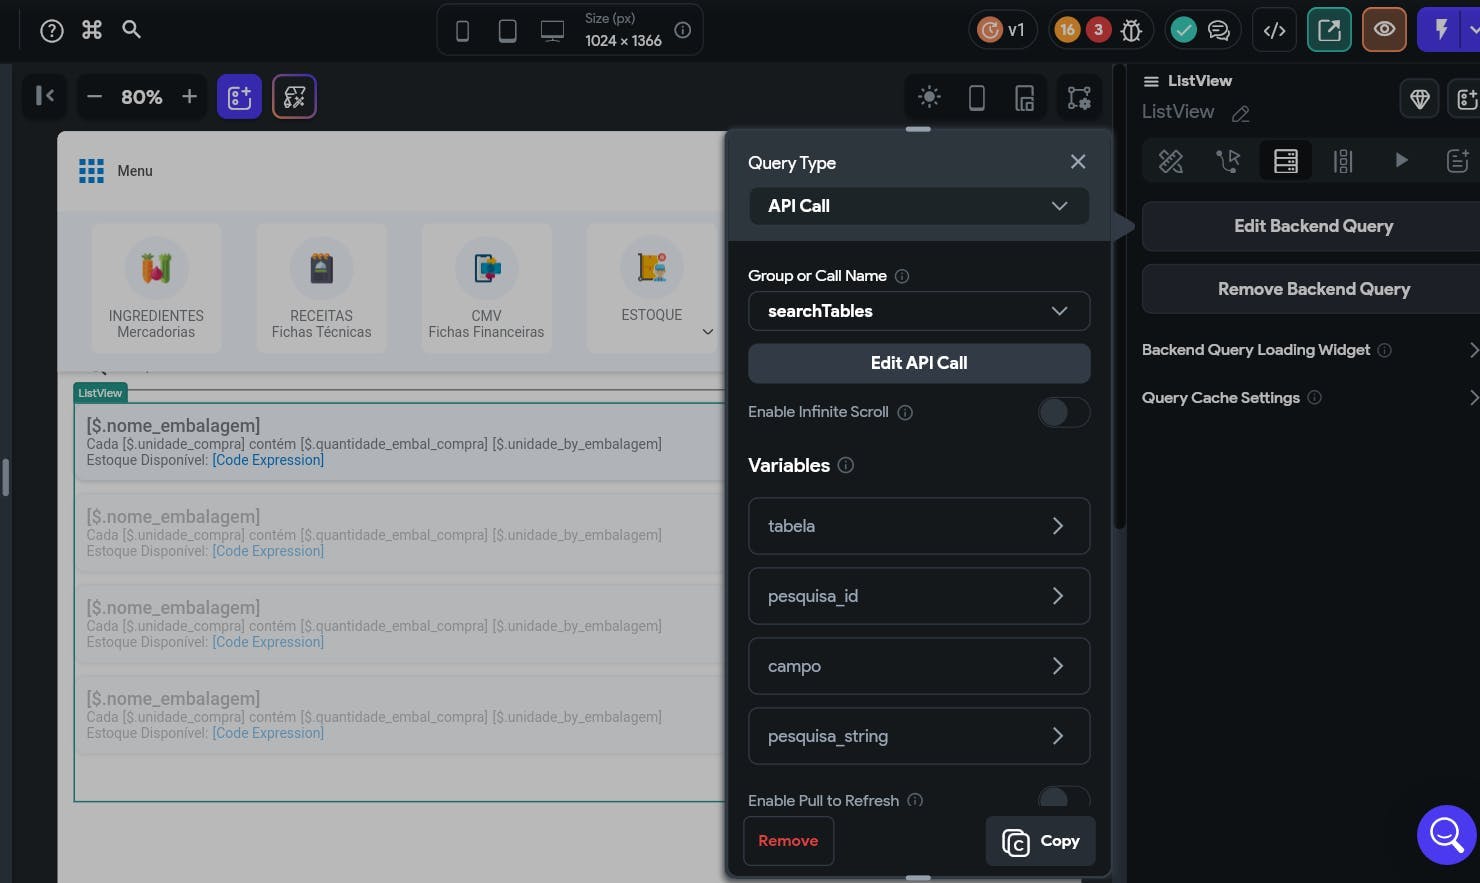Viewport: 1480px width, 883px height.
Task: Click the open-in-new-window icon
Action: 1329,30
